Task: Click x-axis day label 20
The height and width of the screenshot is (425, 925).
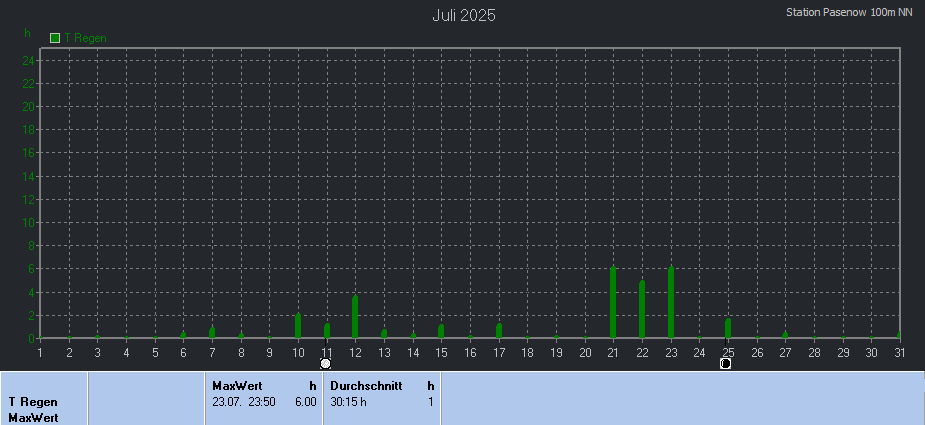Action: [585, 353]
